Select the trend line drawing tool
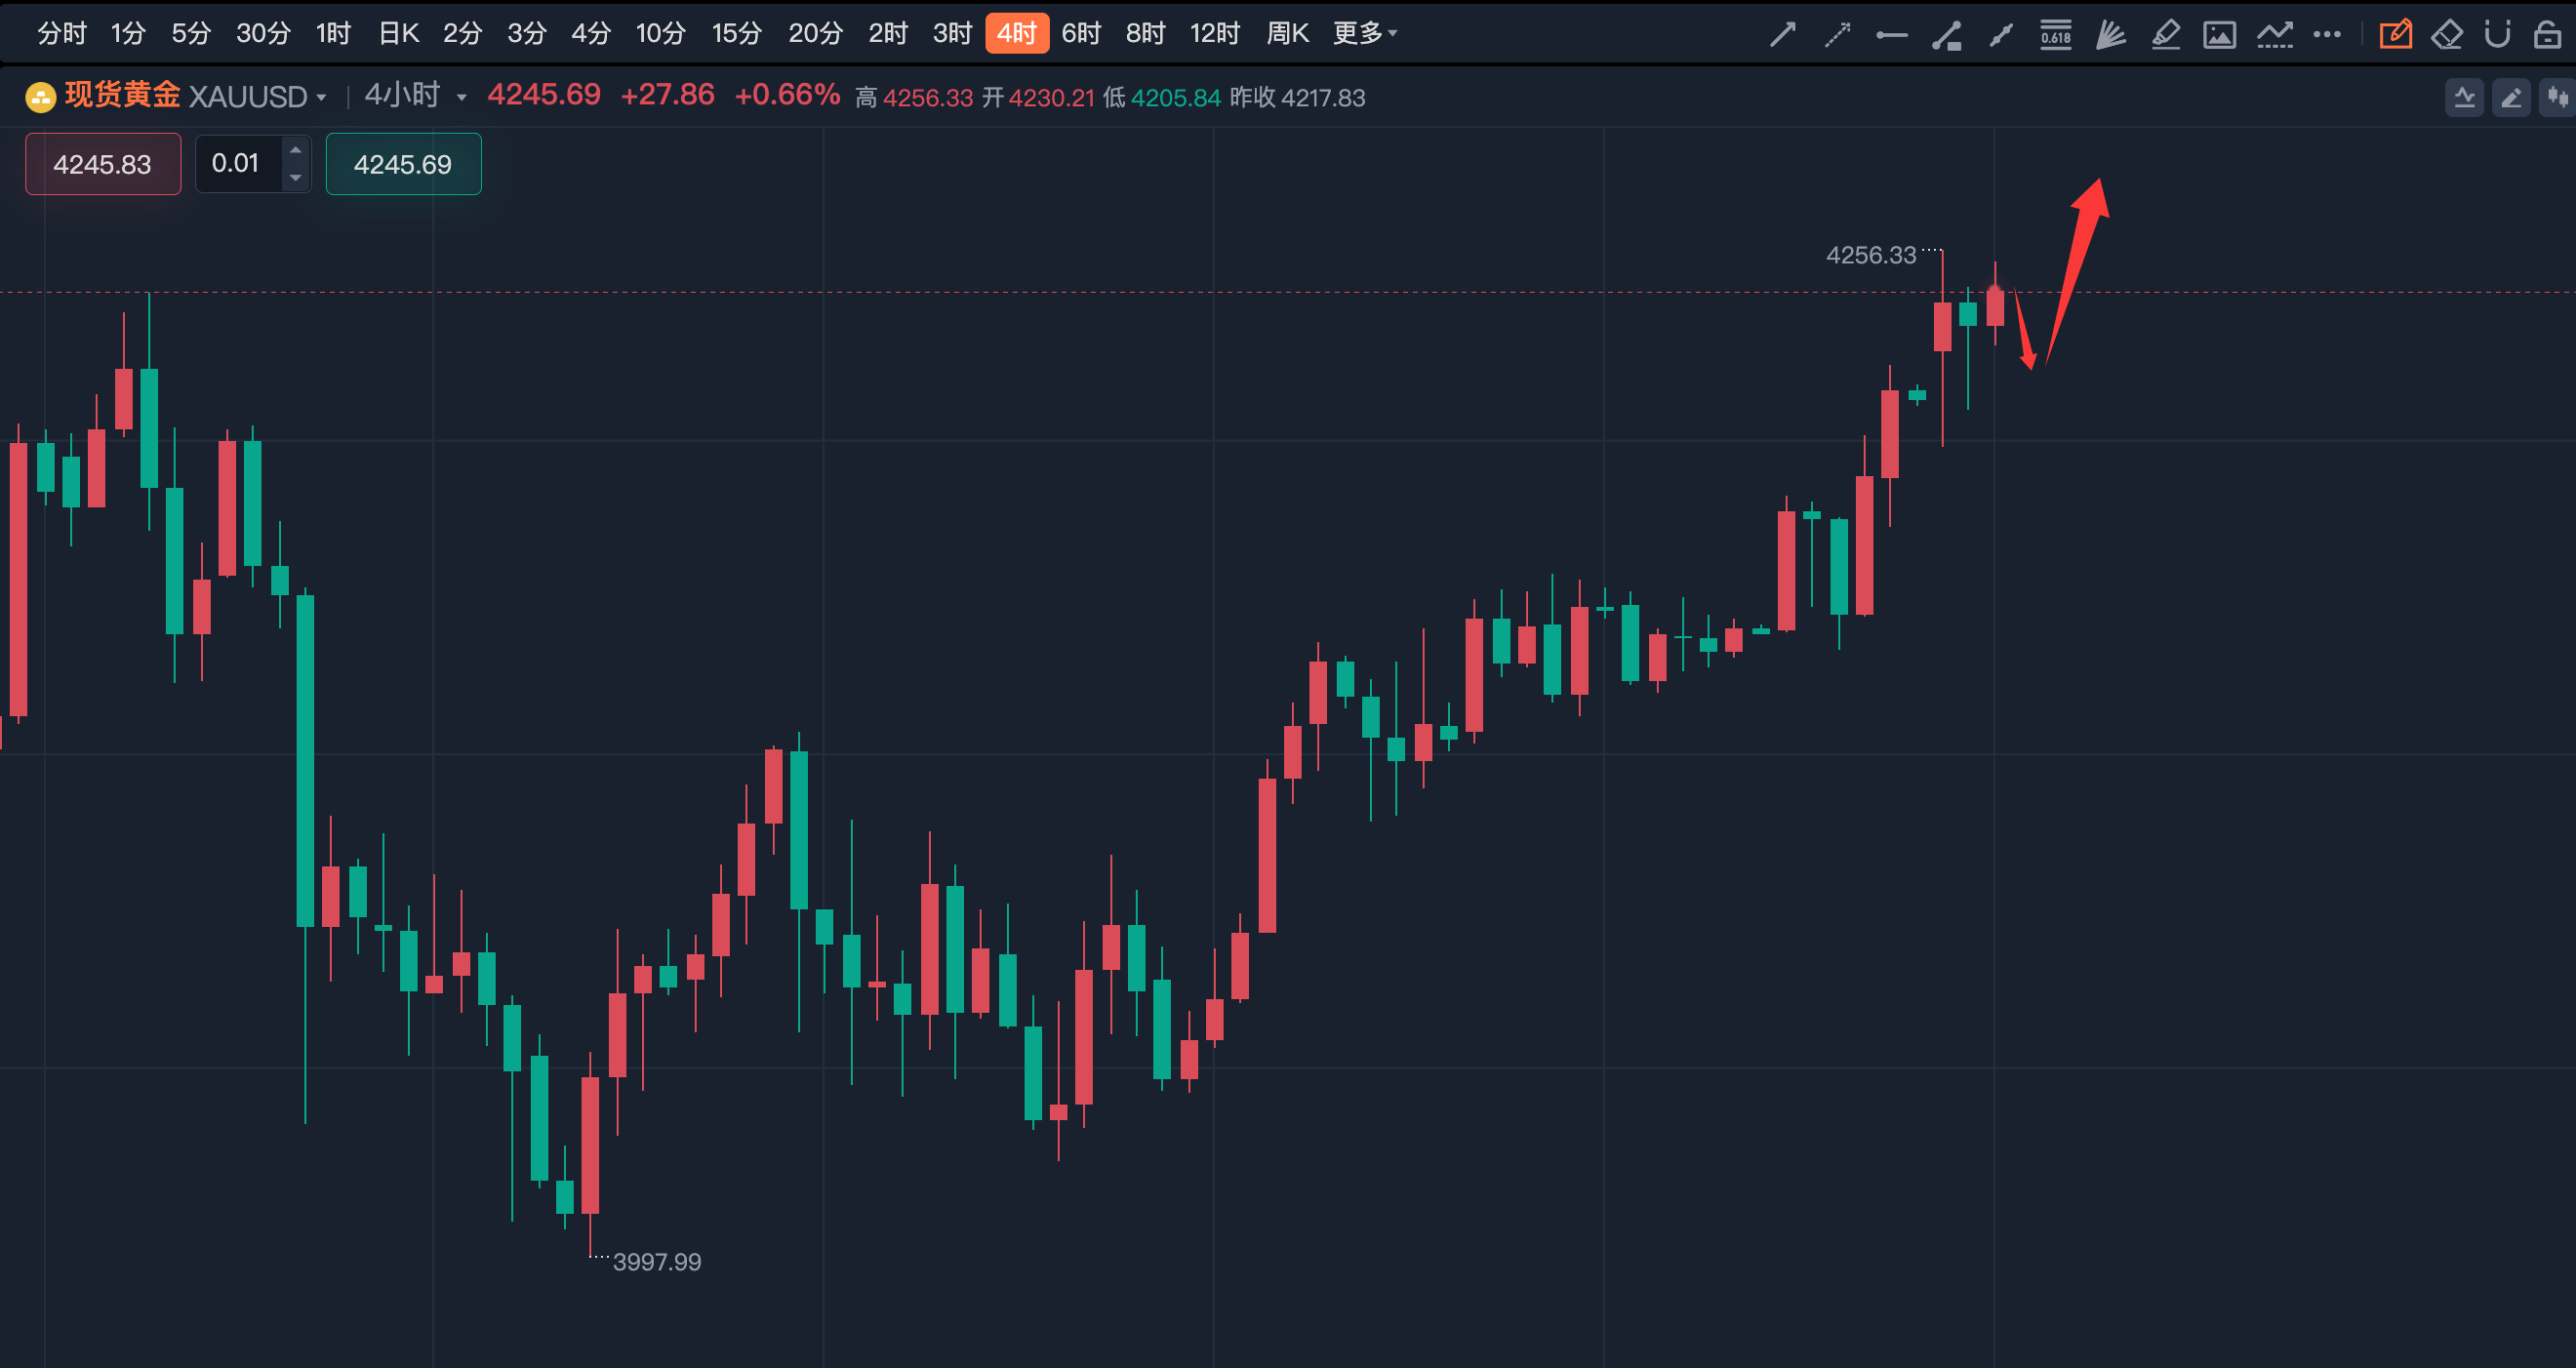Screen dimensions: 2576x1368 coord(1783,33)
